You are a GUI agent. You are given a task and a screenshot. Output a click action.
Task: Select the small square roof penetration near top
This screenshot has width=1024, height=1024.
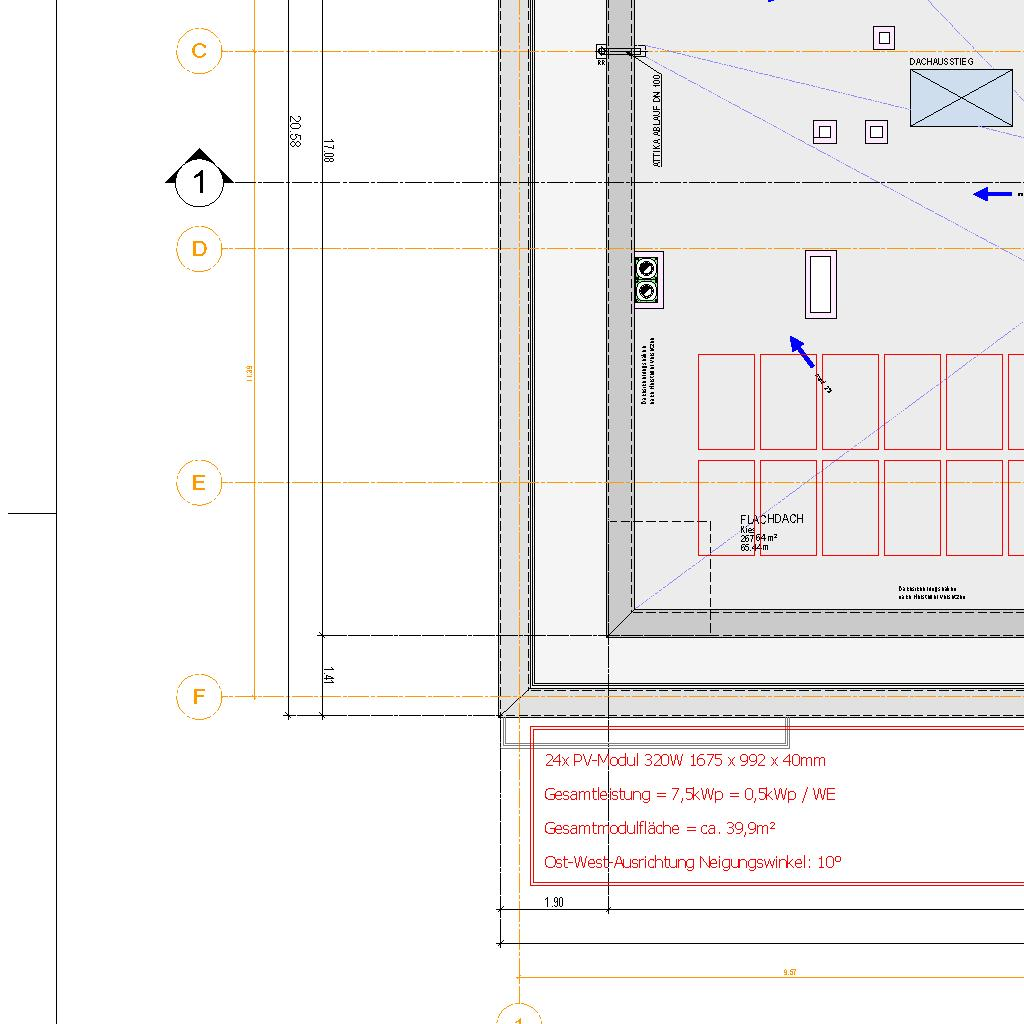[x=883, y=38]
